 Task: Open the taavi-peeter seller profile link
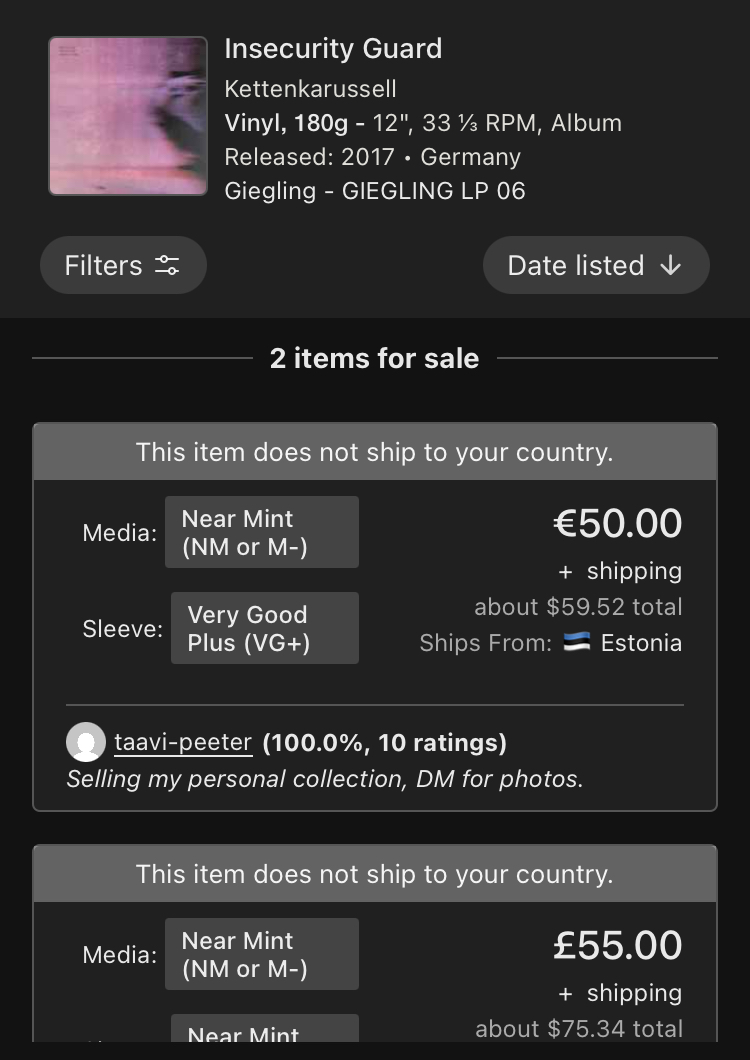183,742
